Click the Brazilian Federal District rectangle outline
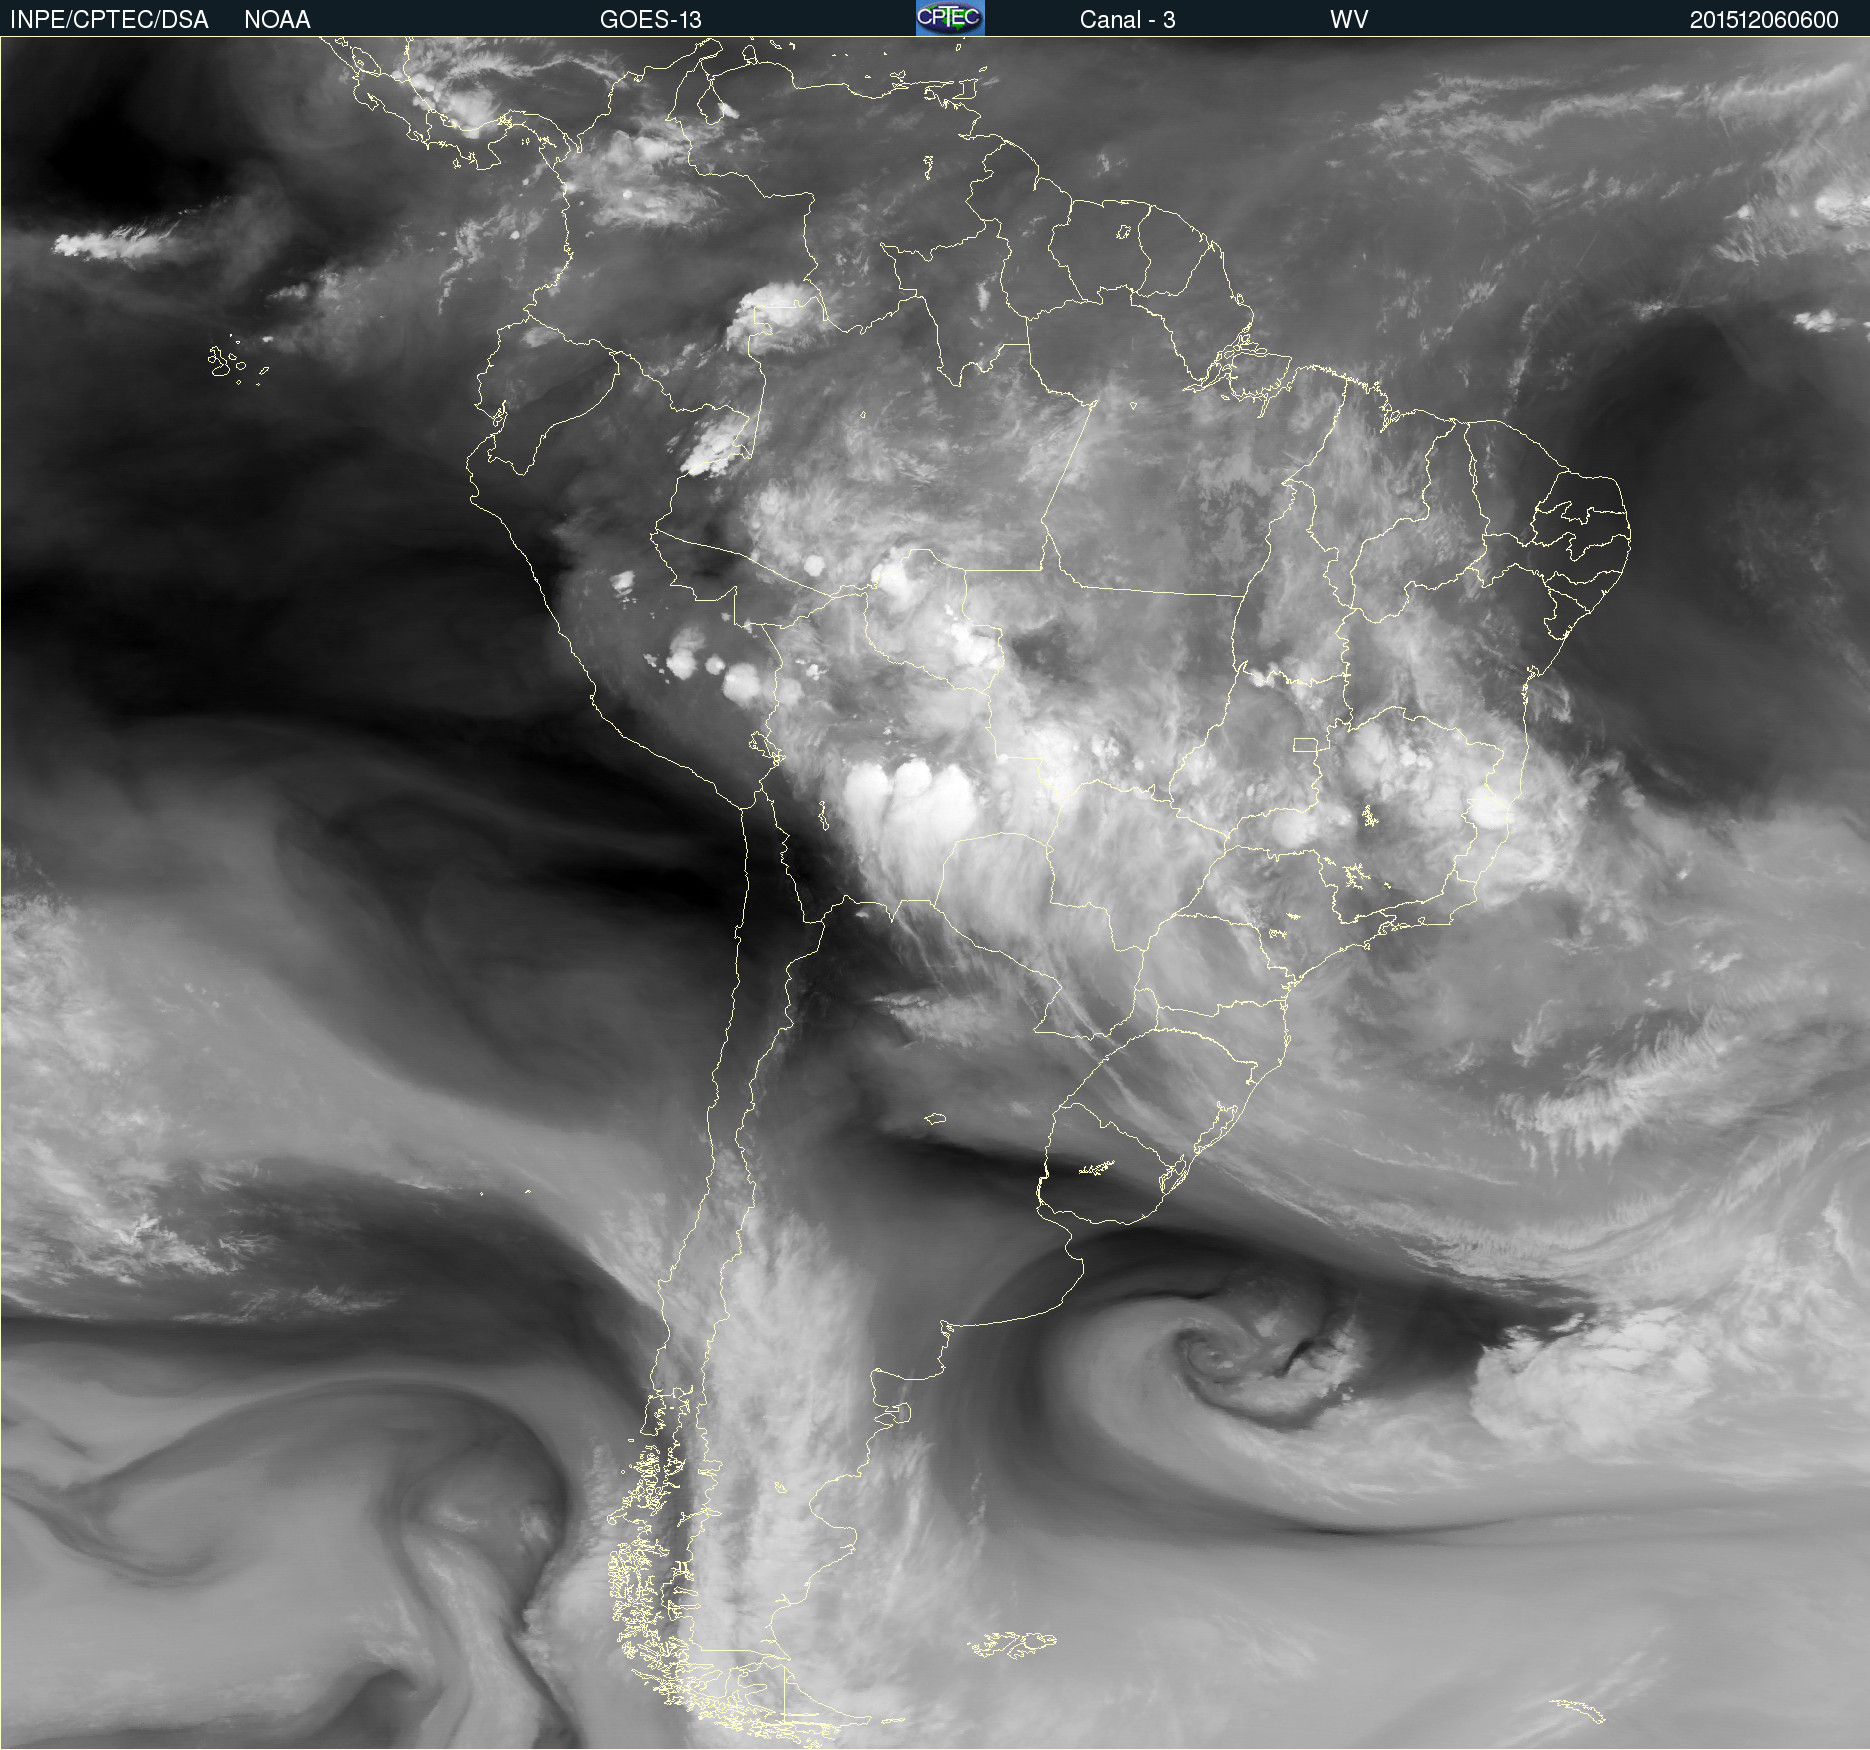1870x1750 pixels. (1305, 745)
